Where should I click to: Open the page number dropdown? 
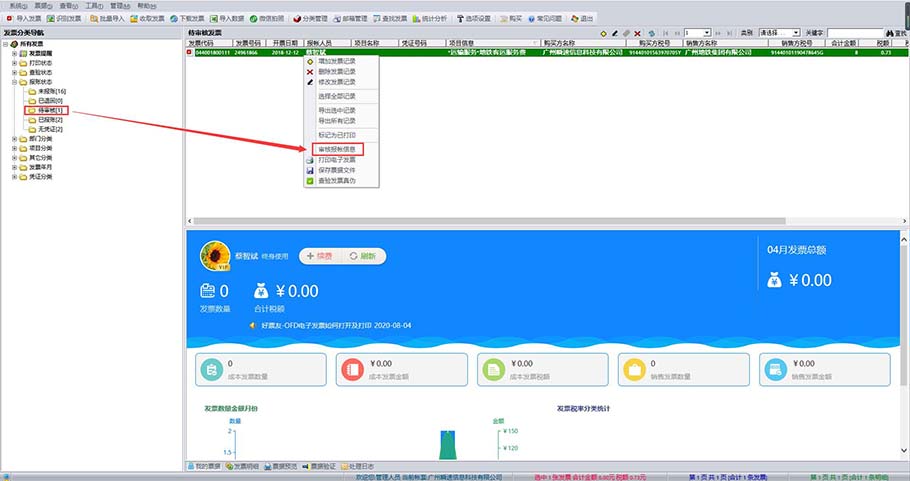click(x=707, y=33)
